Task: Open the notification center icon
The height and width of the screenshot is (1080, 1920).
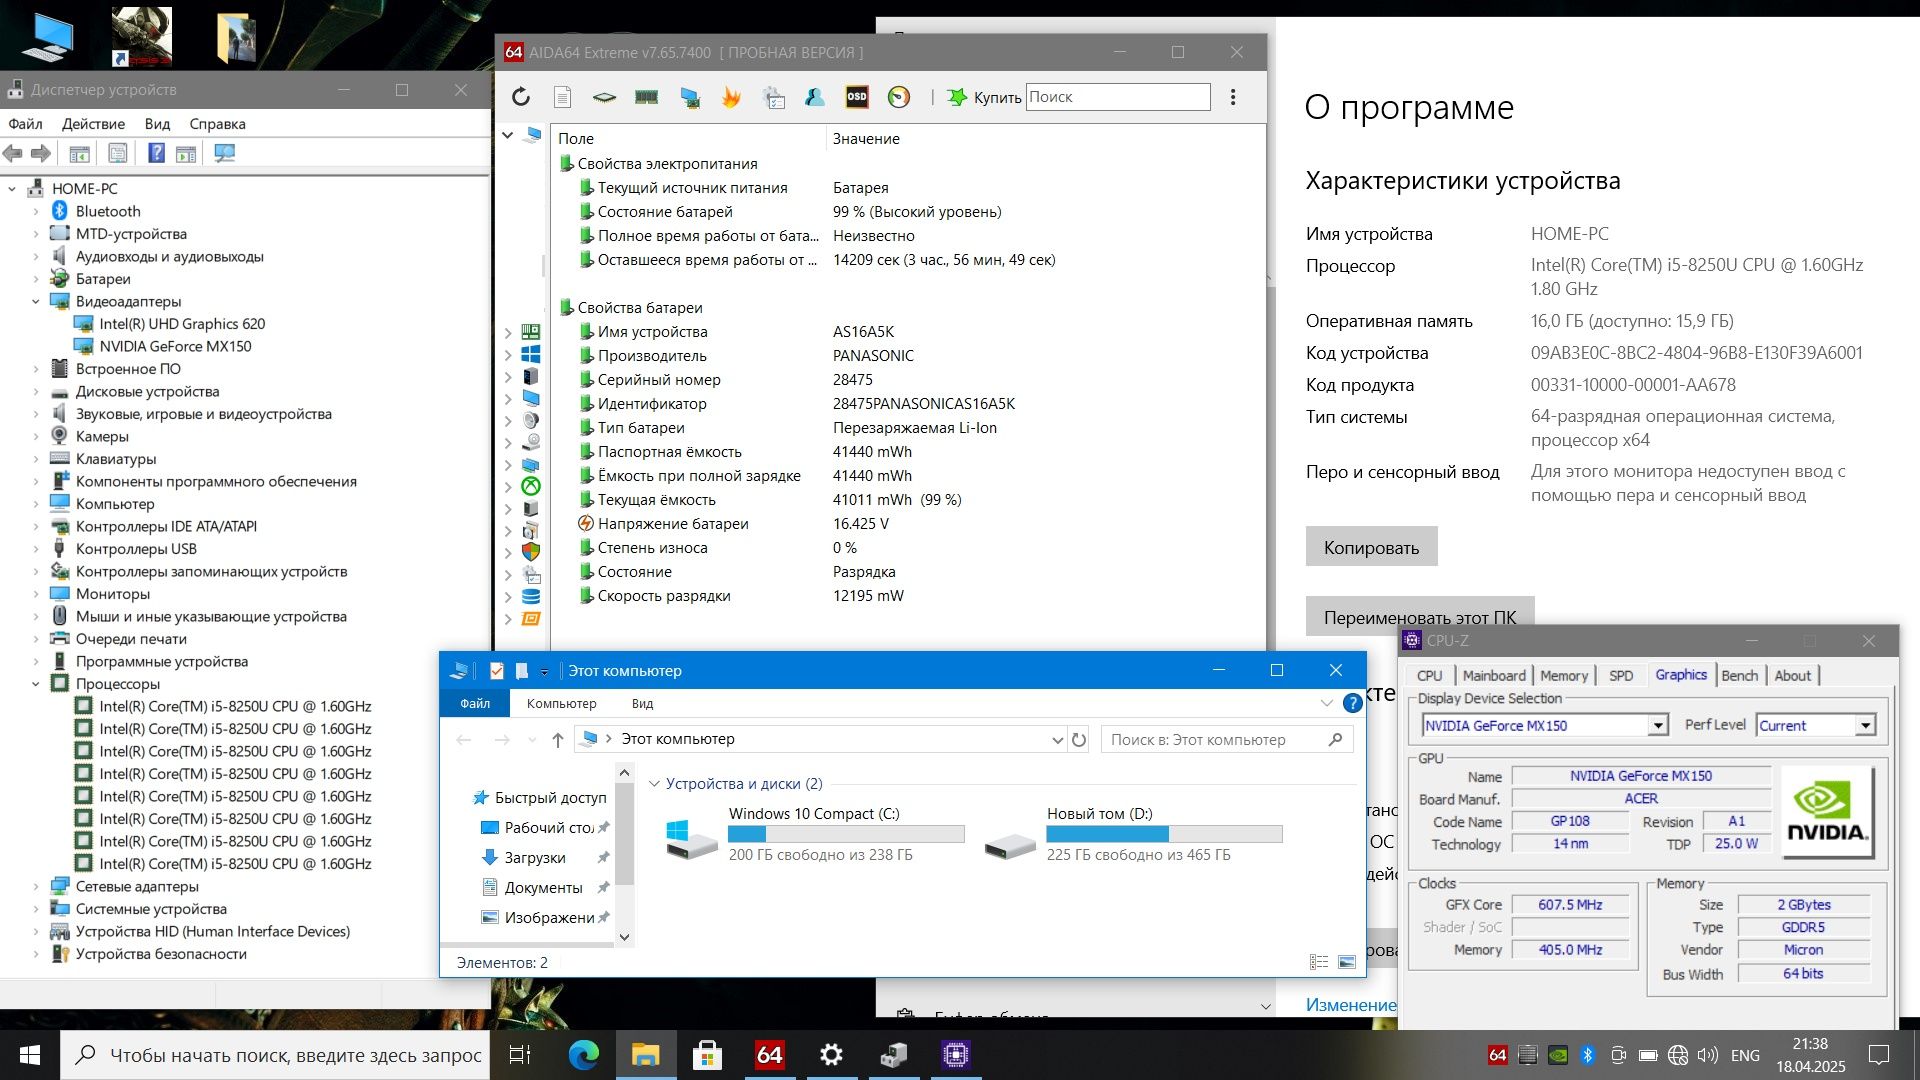Action: tap(1879, 1055)
